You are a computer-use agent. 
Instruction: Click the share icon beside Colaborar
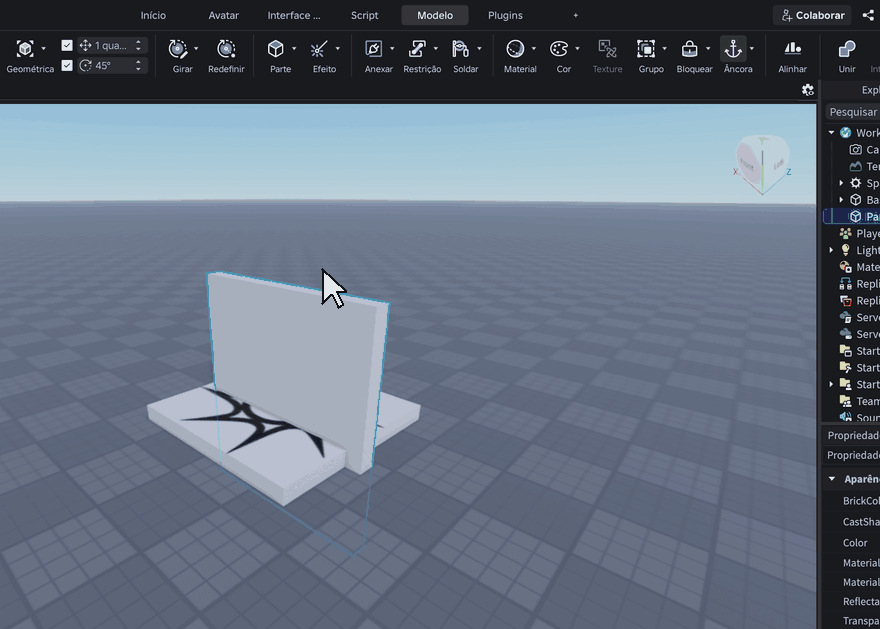pos(868,15)
